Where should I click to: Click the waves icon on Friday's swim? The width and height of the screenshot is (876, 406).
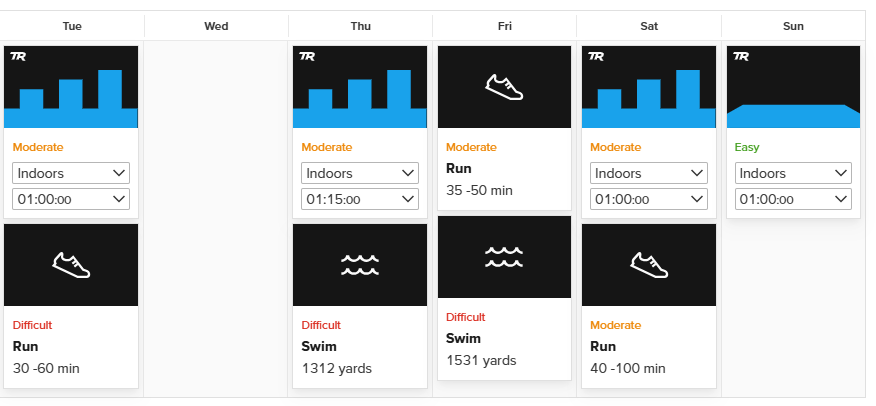504,257
